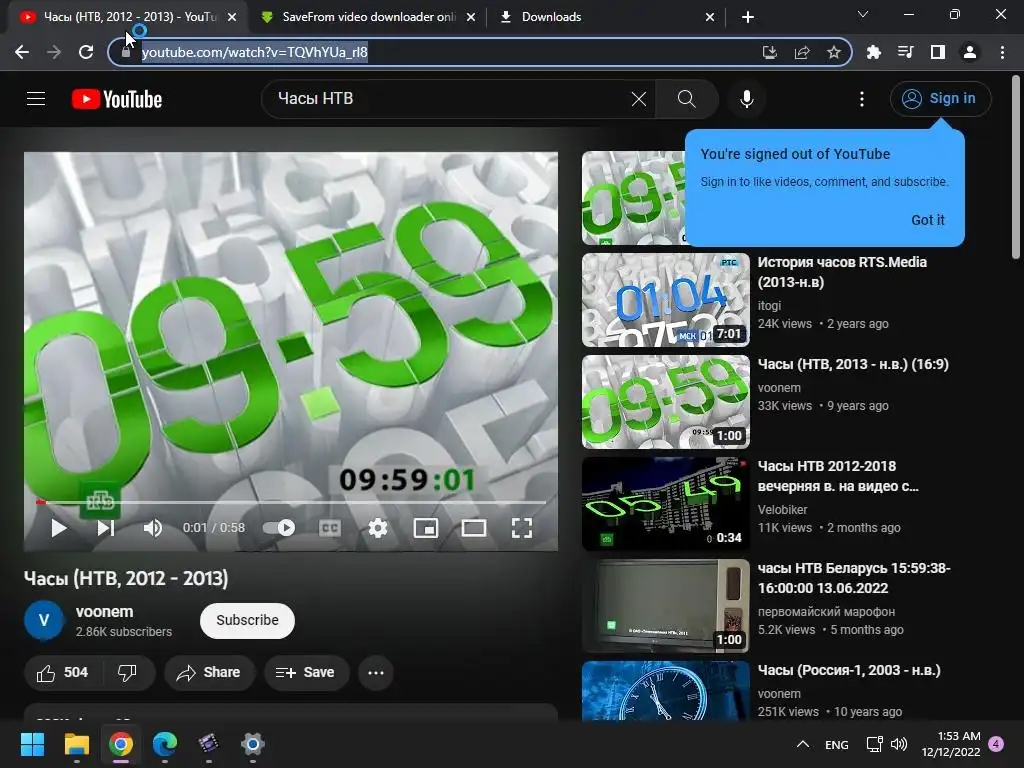Viewport: 1024px width, 768px height.
Task: Open YouTube hamburger guide menu
Action: coord(36,99)
